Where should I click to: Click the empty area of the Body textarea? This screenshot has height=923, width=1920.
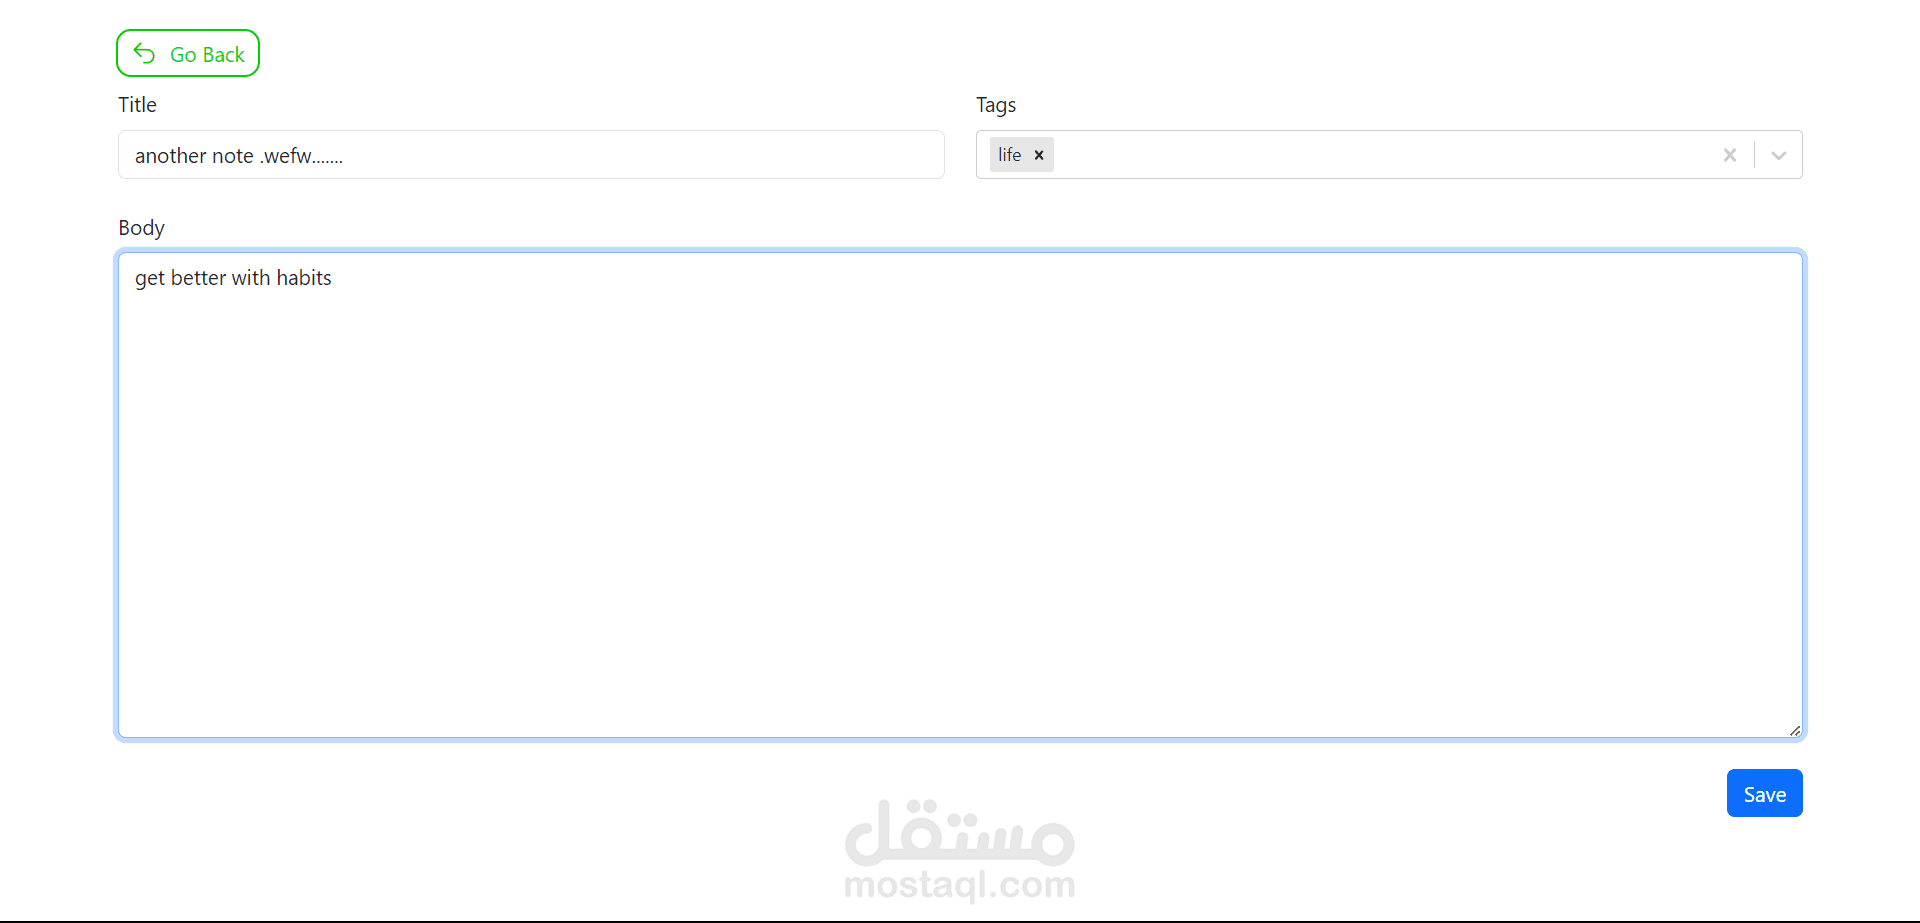960,520
